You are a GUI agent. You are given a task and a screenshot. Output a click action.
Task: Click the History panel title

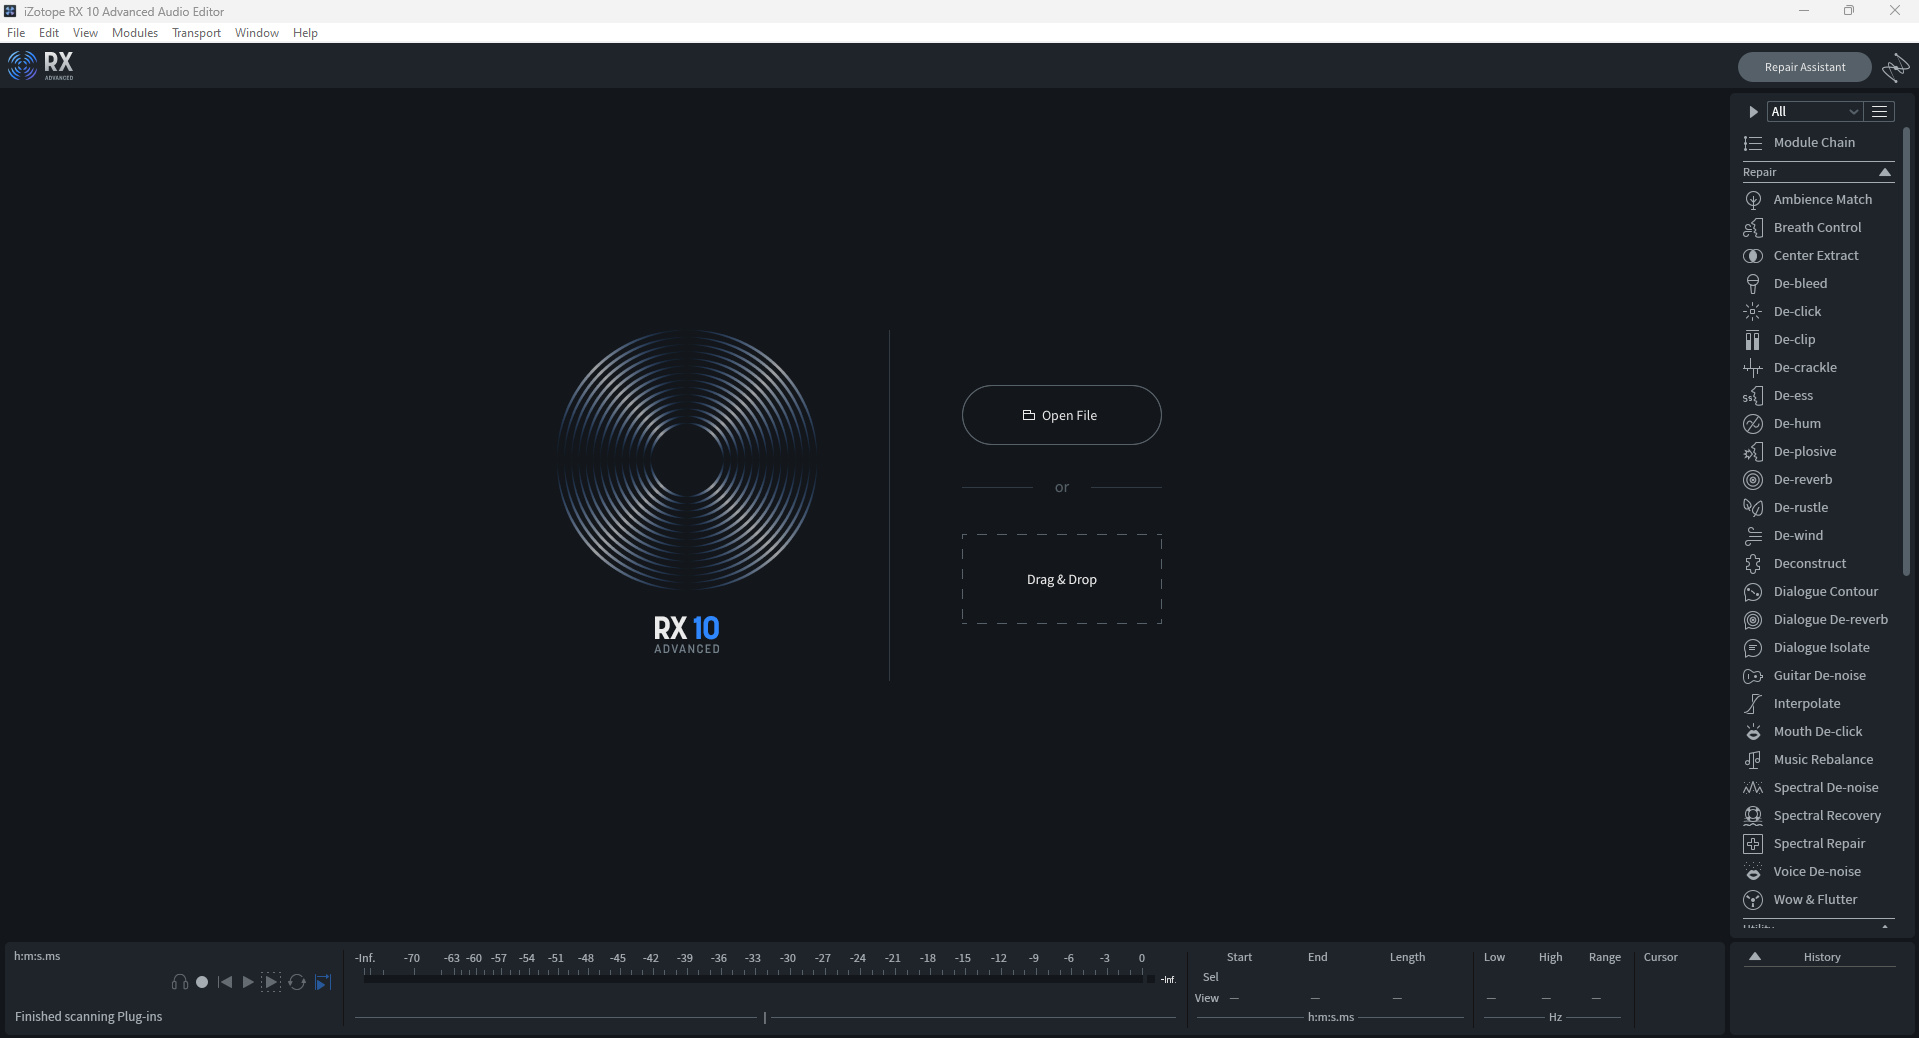click(1822, 957)
